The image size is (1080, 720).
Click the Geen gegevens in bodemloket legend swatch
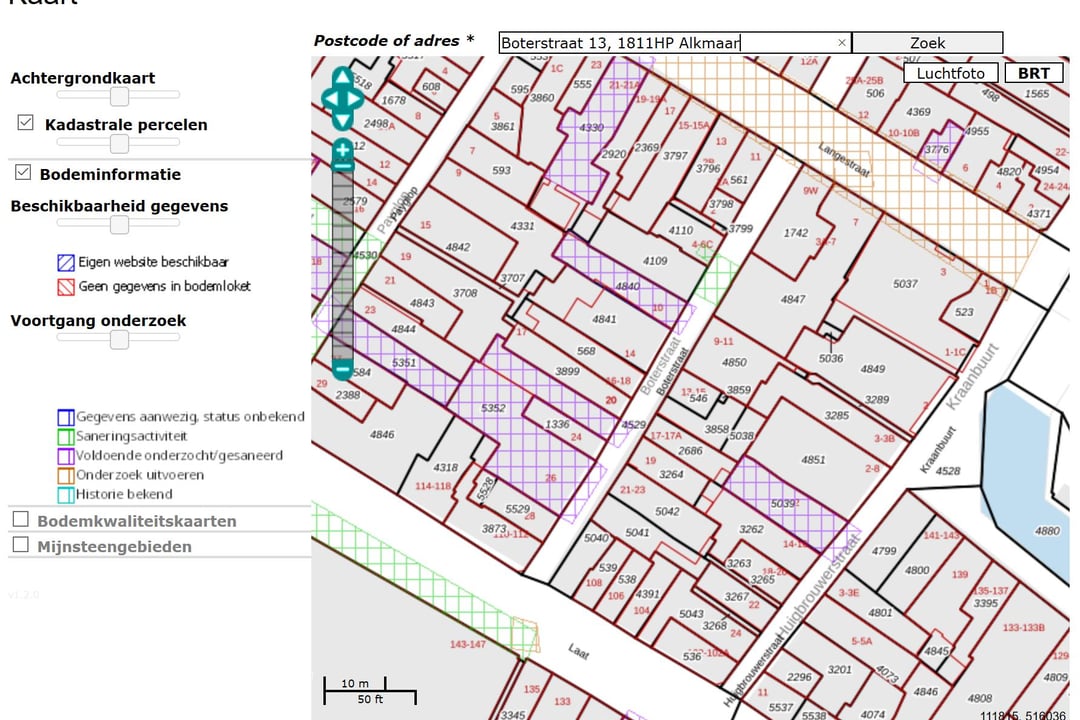pyautogui.click(x=65, y=287)
